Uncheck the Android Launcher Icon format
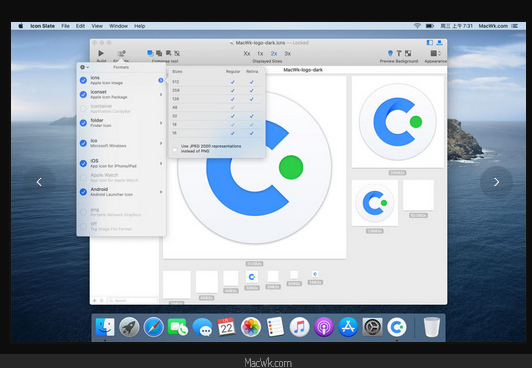 (x=83, y=192)
